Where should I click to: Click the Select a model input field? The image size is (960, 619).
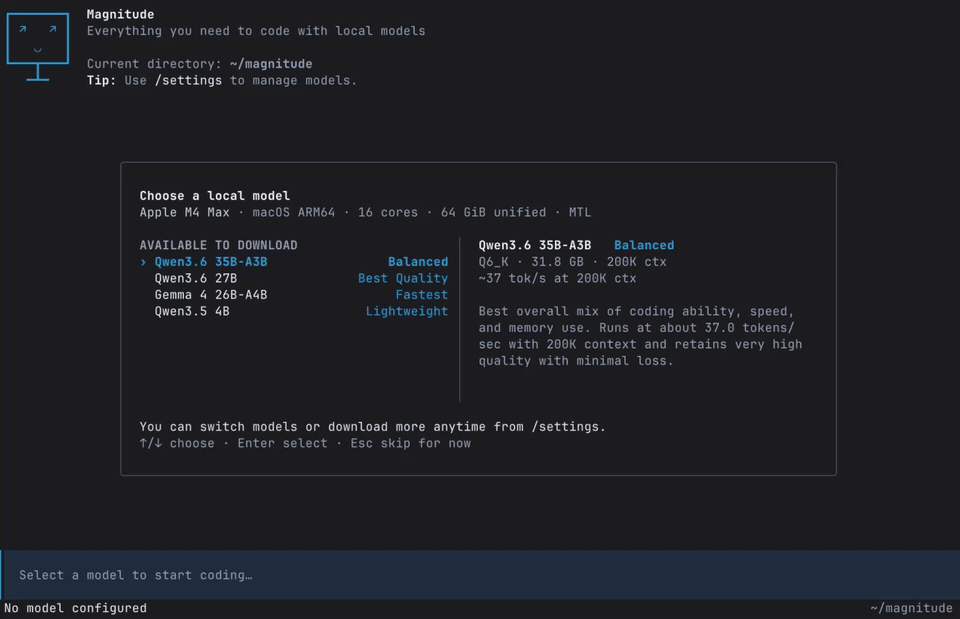coord(480,575)
